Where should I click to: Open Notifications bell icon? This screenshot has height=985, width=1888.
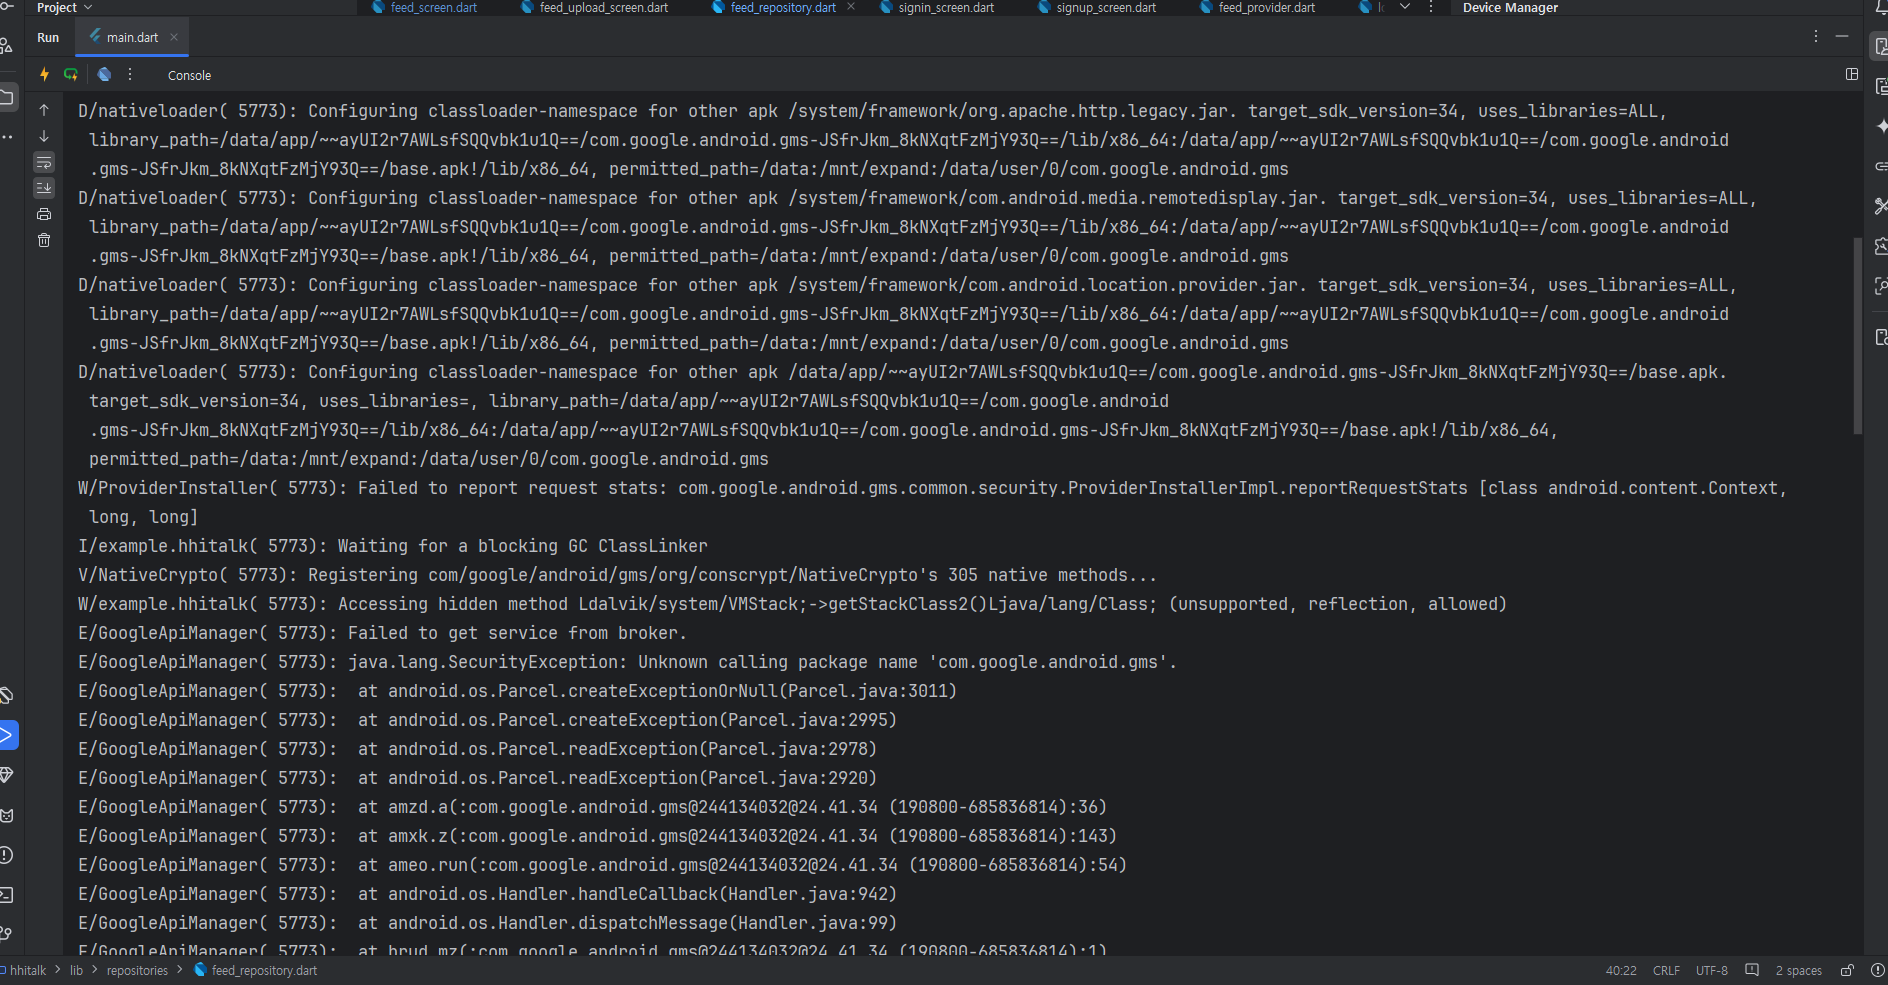point(1880,7)
